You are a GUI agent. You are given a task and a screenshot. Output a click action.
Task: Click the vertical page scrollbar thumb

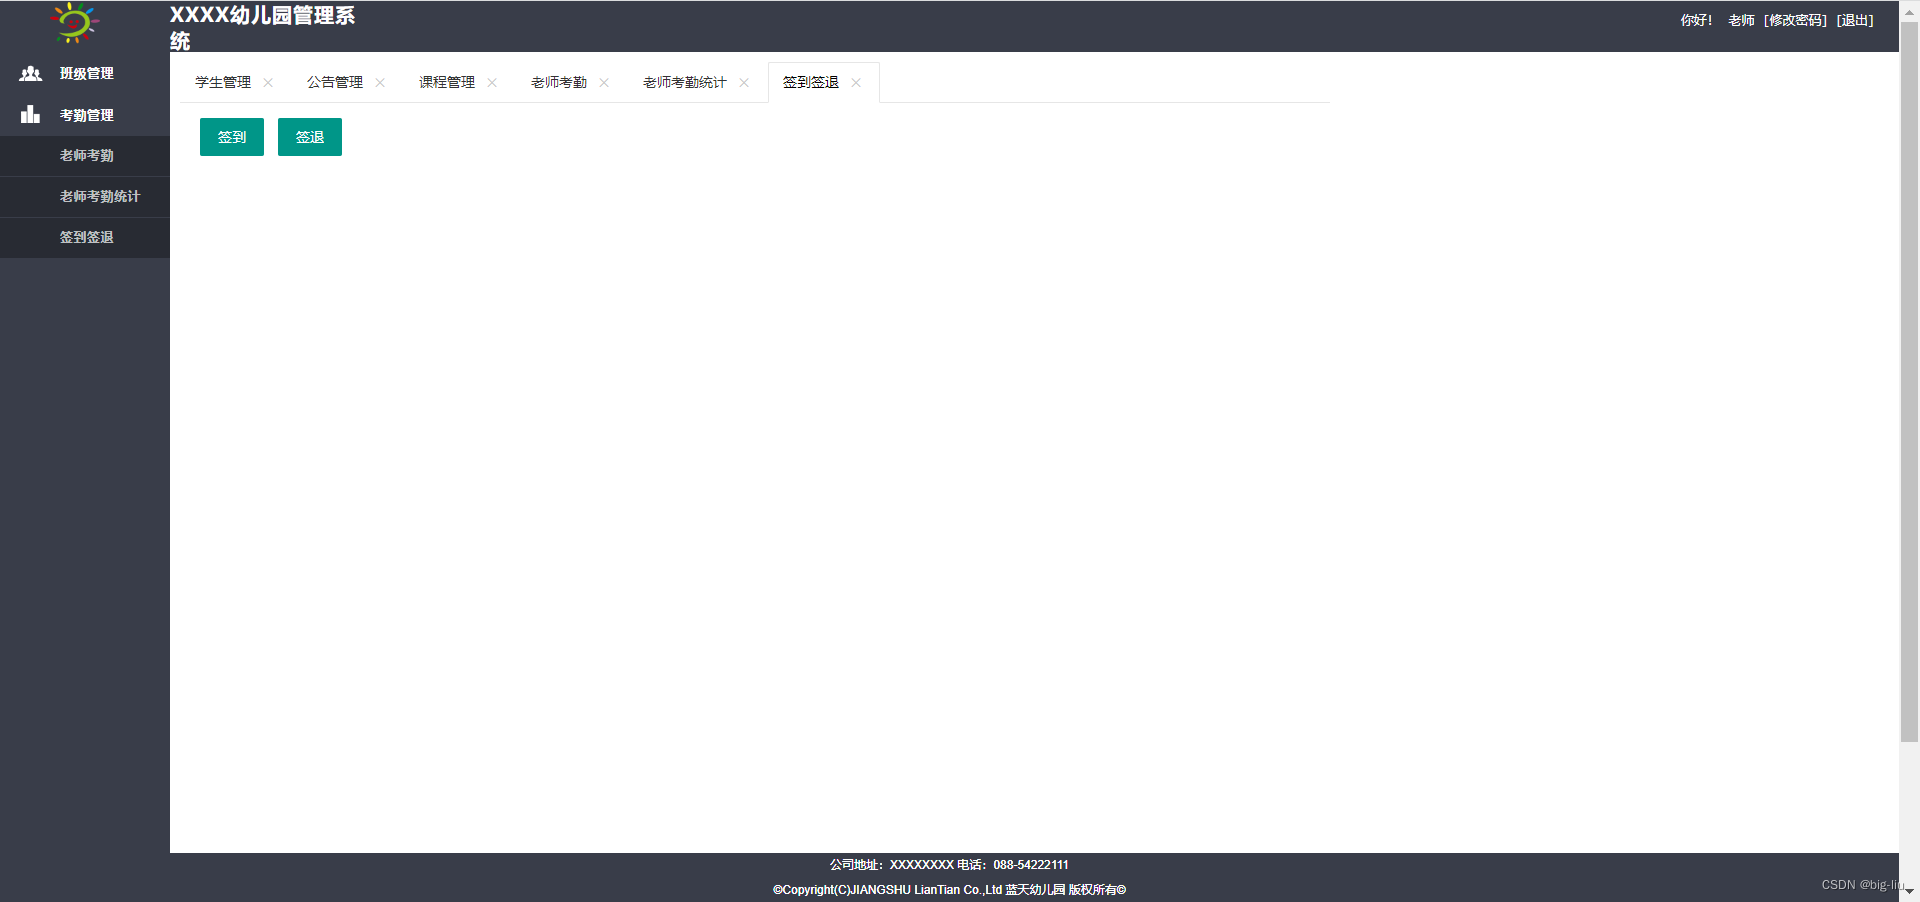1909,382
